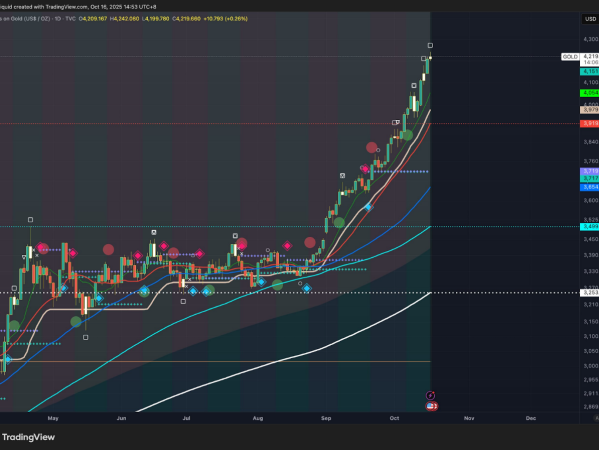The height and width of the screenshot is (450, 599).
Task: Click the GOLD symbol price label
Action: (570, 57)
